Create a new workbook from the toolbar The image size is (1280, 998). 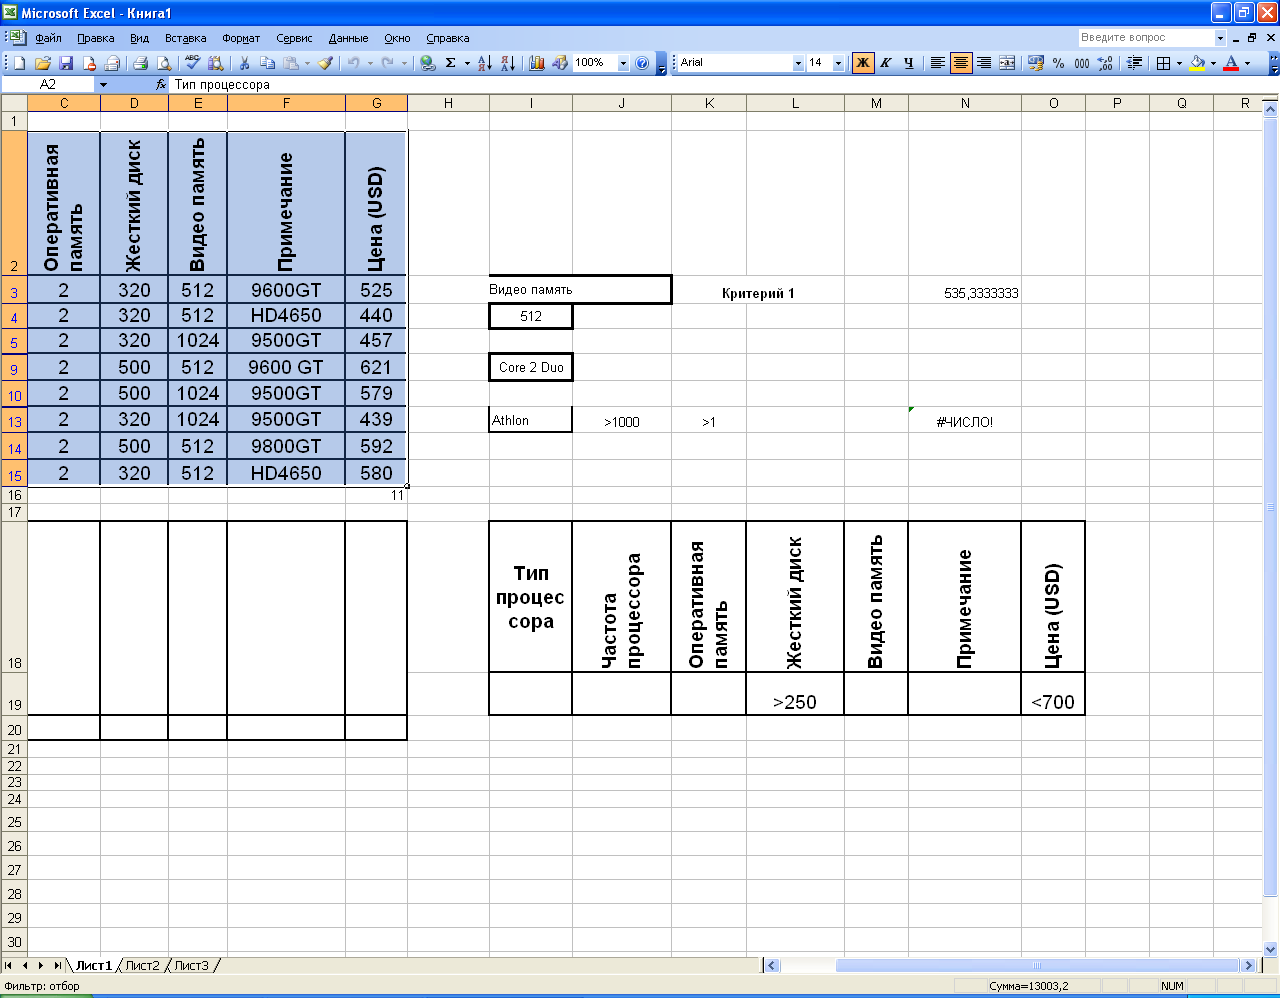coord(19,63)
